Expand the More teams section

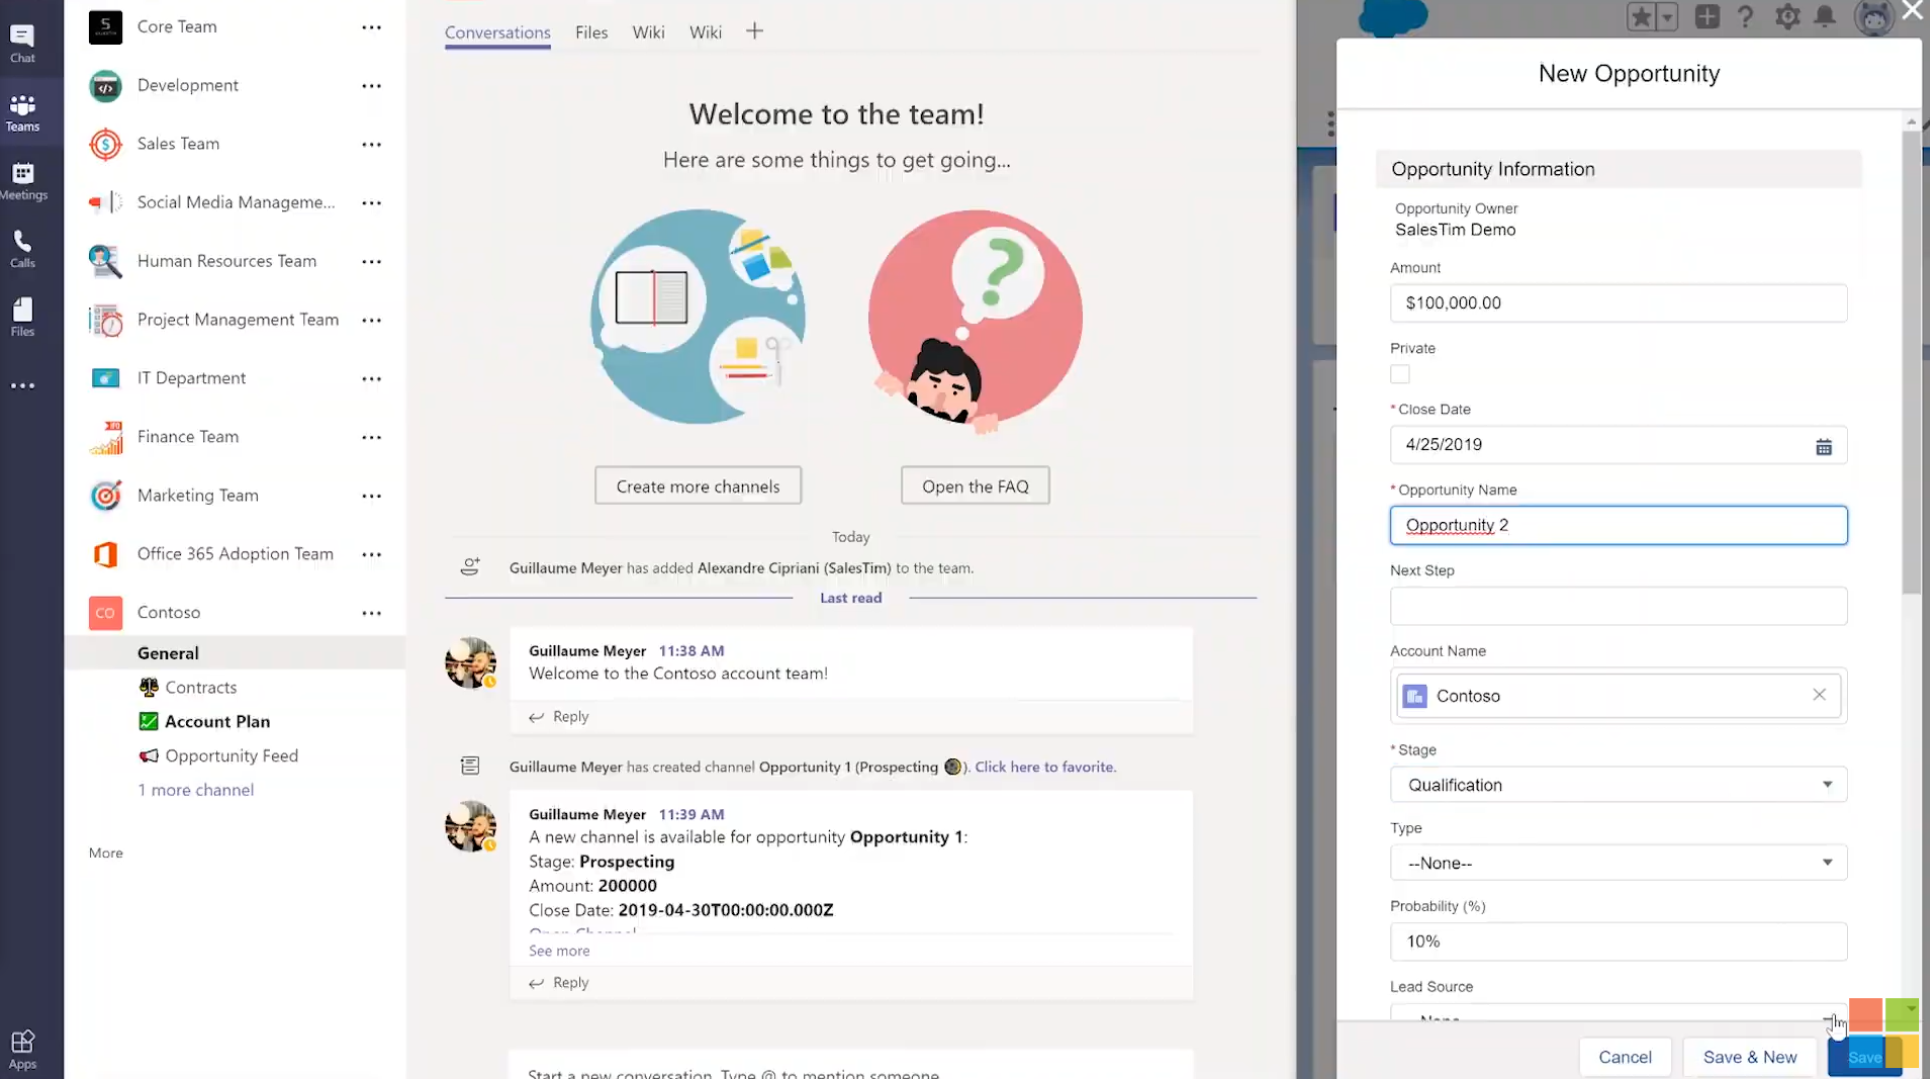coord(106,853)
